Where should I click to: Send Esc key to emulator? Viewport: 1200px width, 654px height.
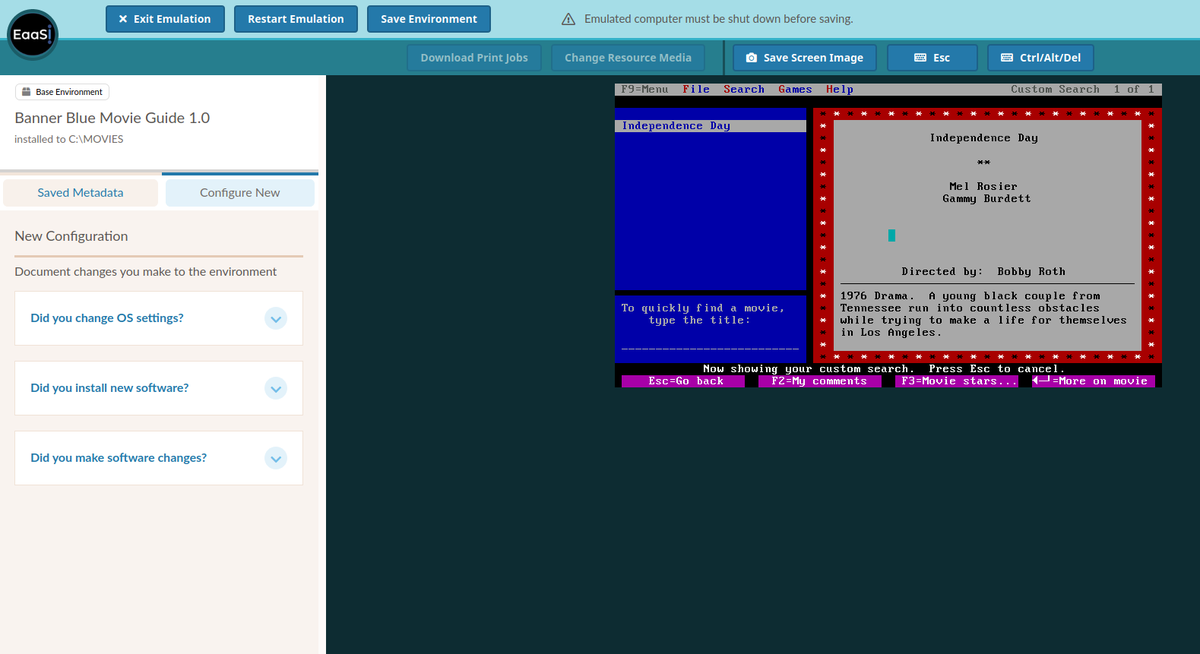932,58
